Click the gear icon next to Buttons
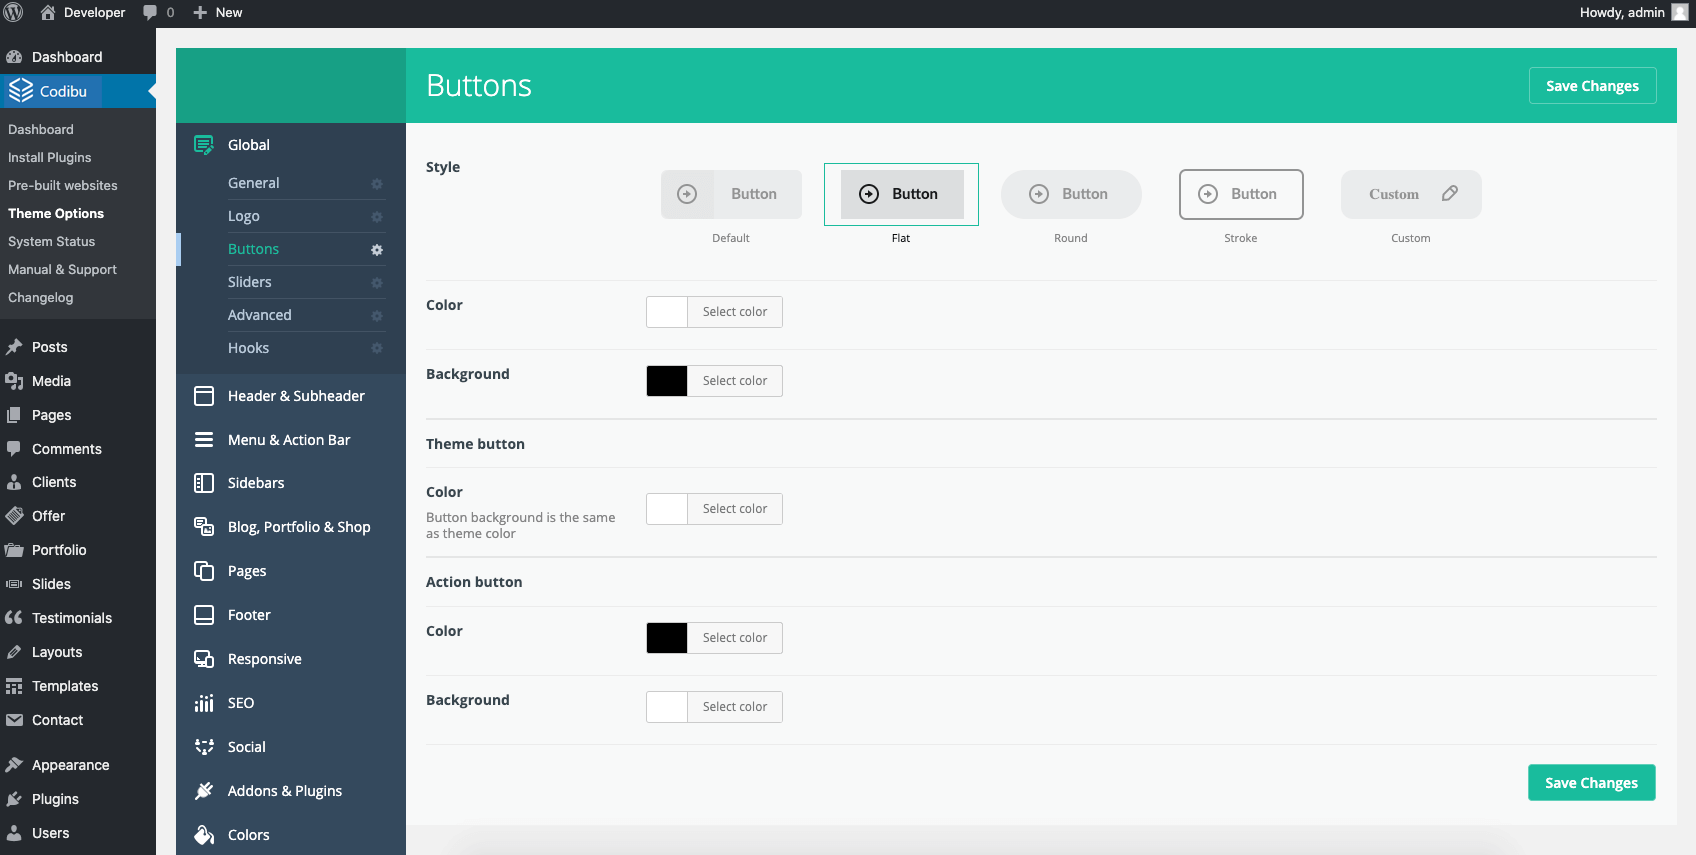The width and height of the screenshot is (1696, 855). pos(377,250)
